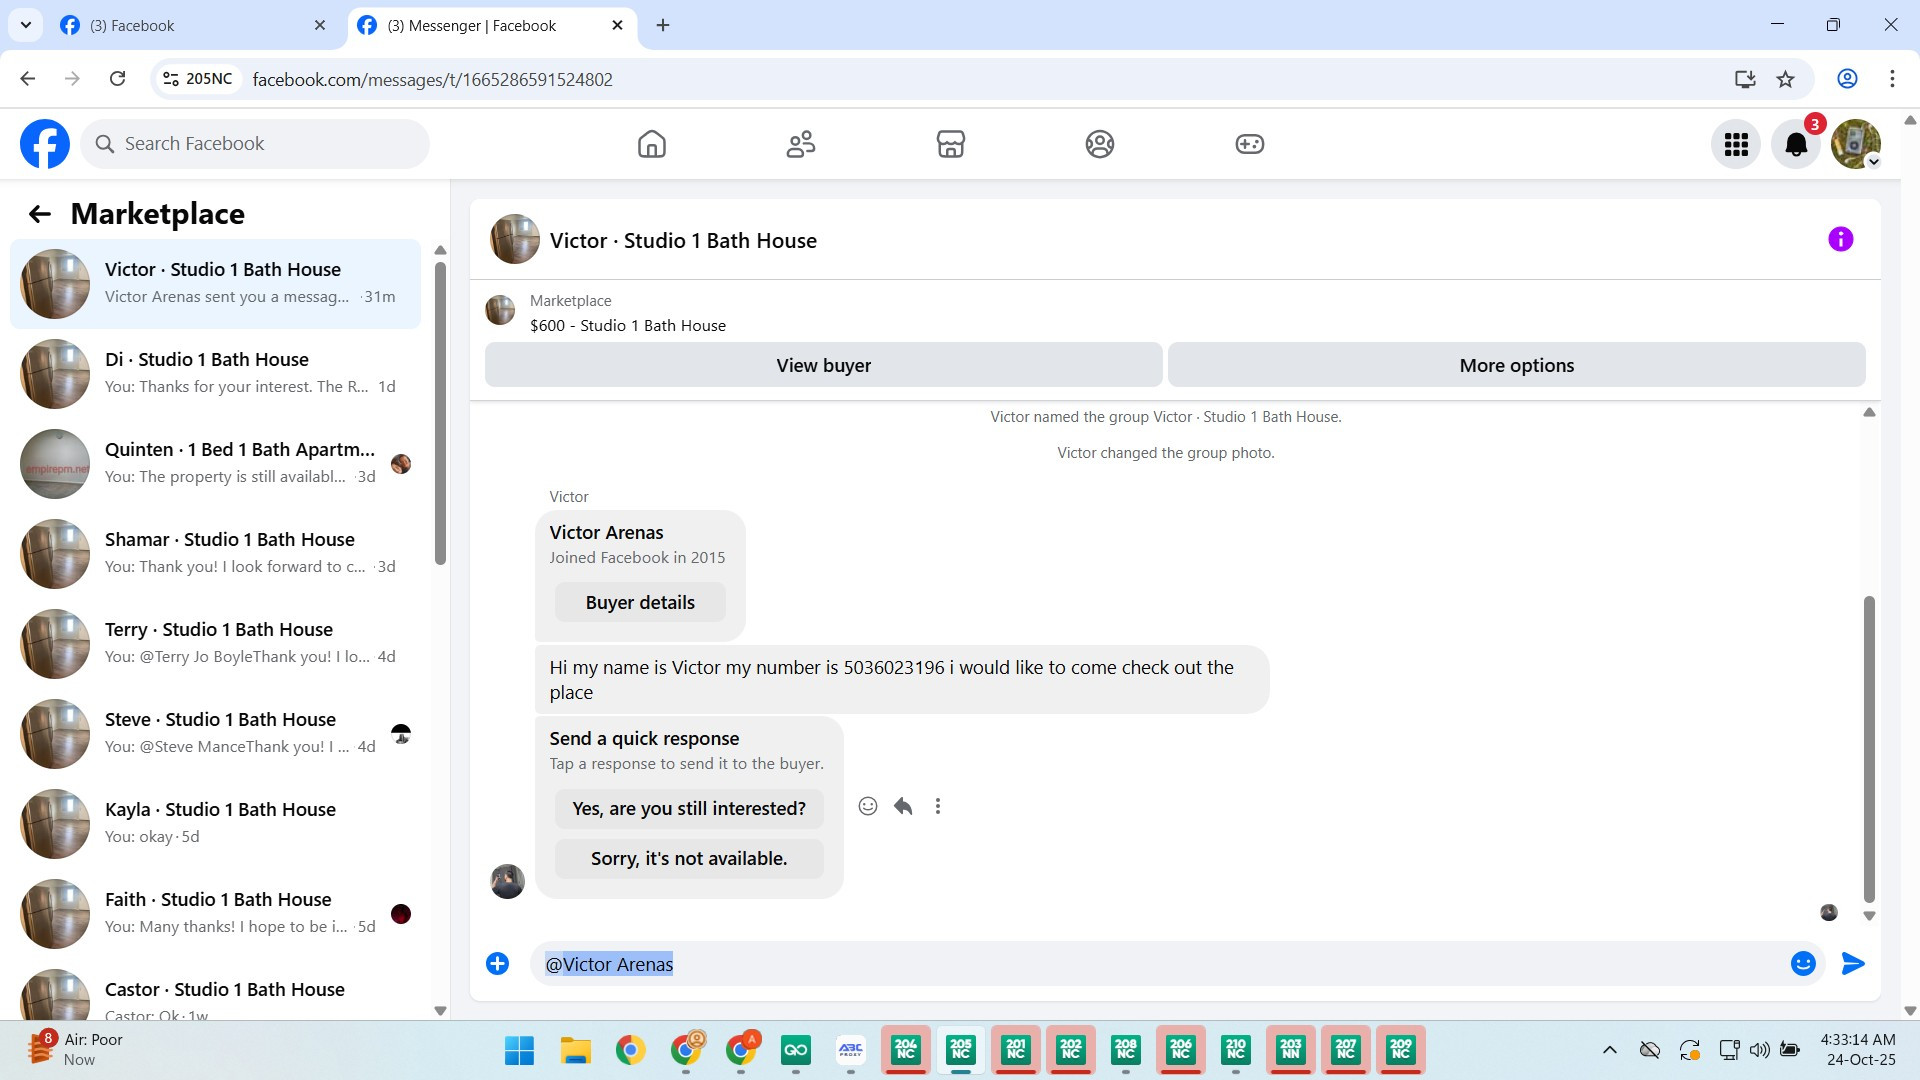Open the Groups icon in top navigation
The width and height of the screenshot is (1920, 1080).
(1100, 144)
